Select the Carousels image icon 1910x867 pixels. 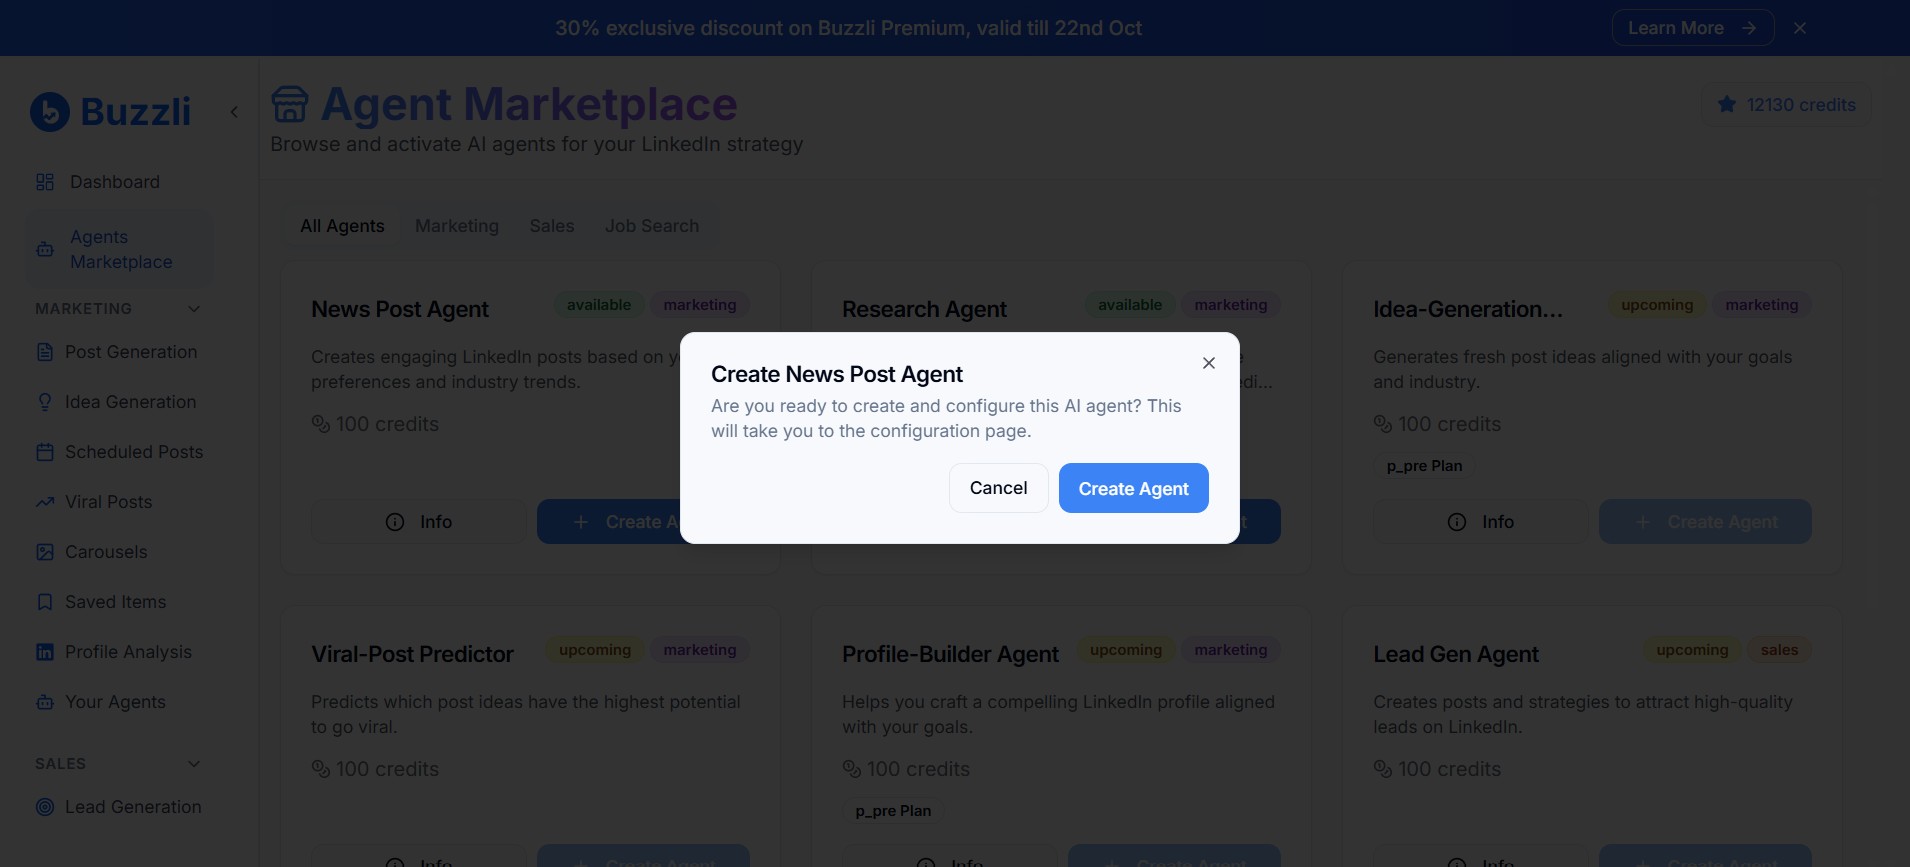pos(44,552)
